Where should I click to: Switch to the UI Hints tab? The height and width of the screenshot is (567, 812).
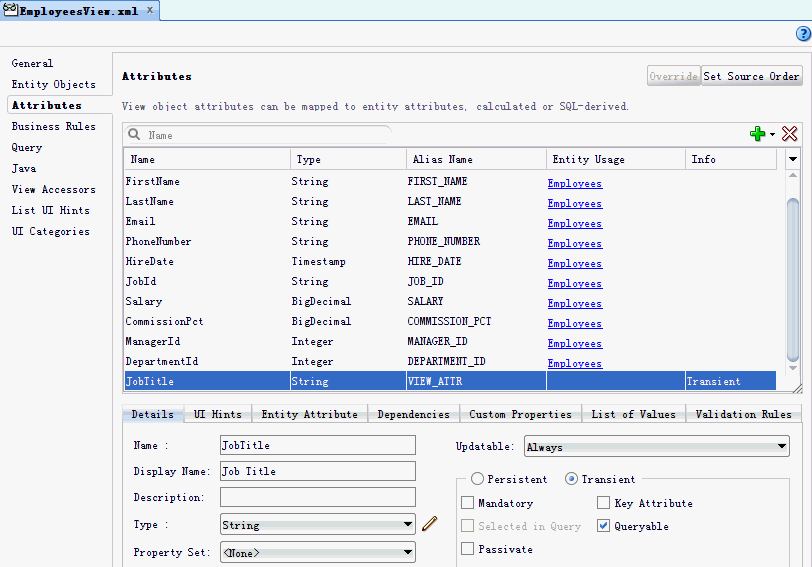[218, 414]
